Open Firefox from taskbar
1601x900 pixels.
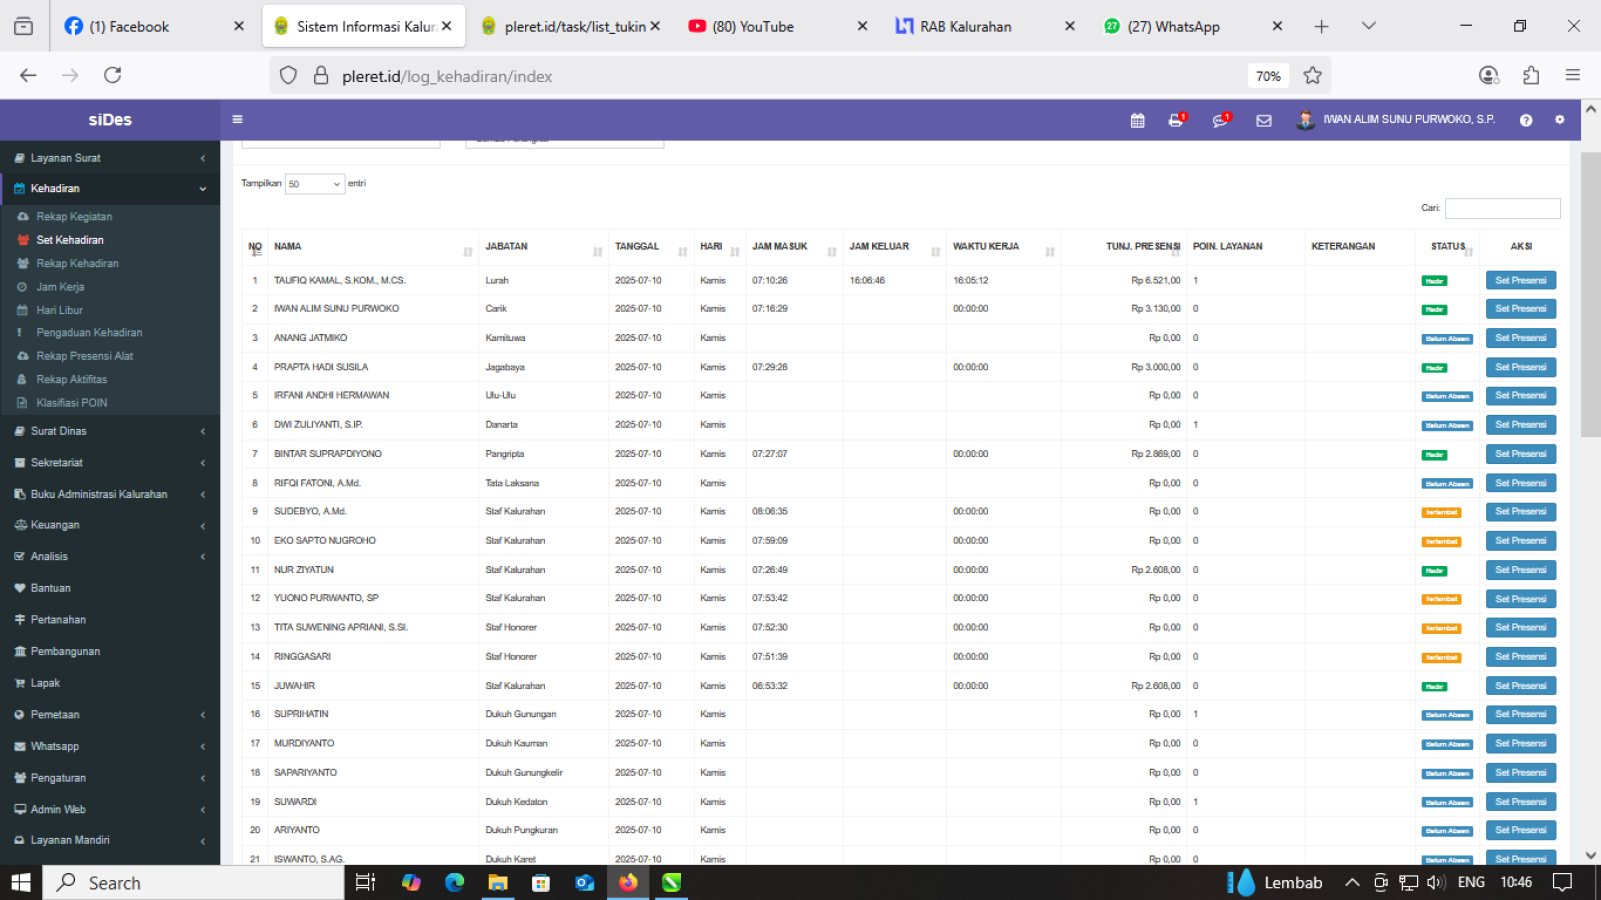[628, 882]
